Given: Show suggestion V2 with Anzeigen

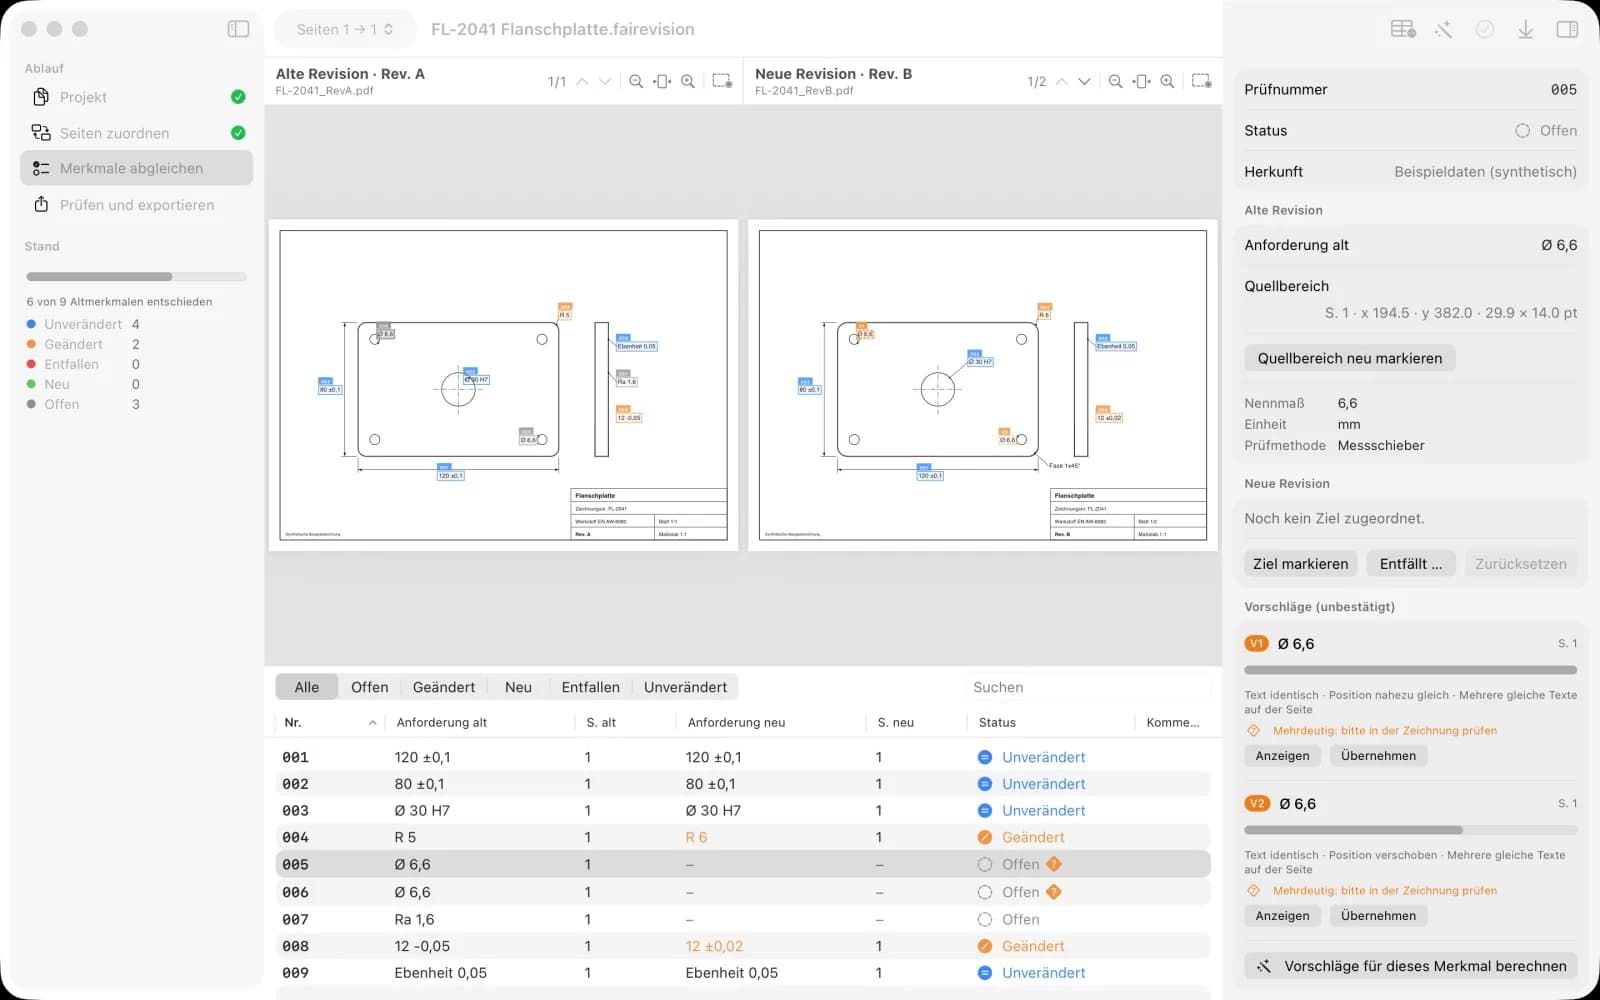Looking at the screenshot, I should [x=1282, y=916].
